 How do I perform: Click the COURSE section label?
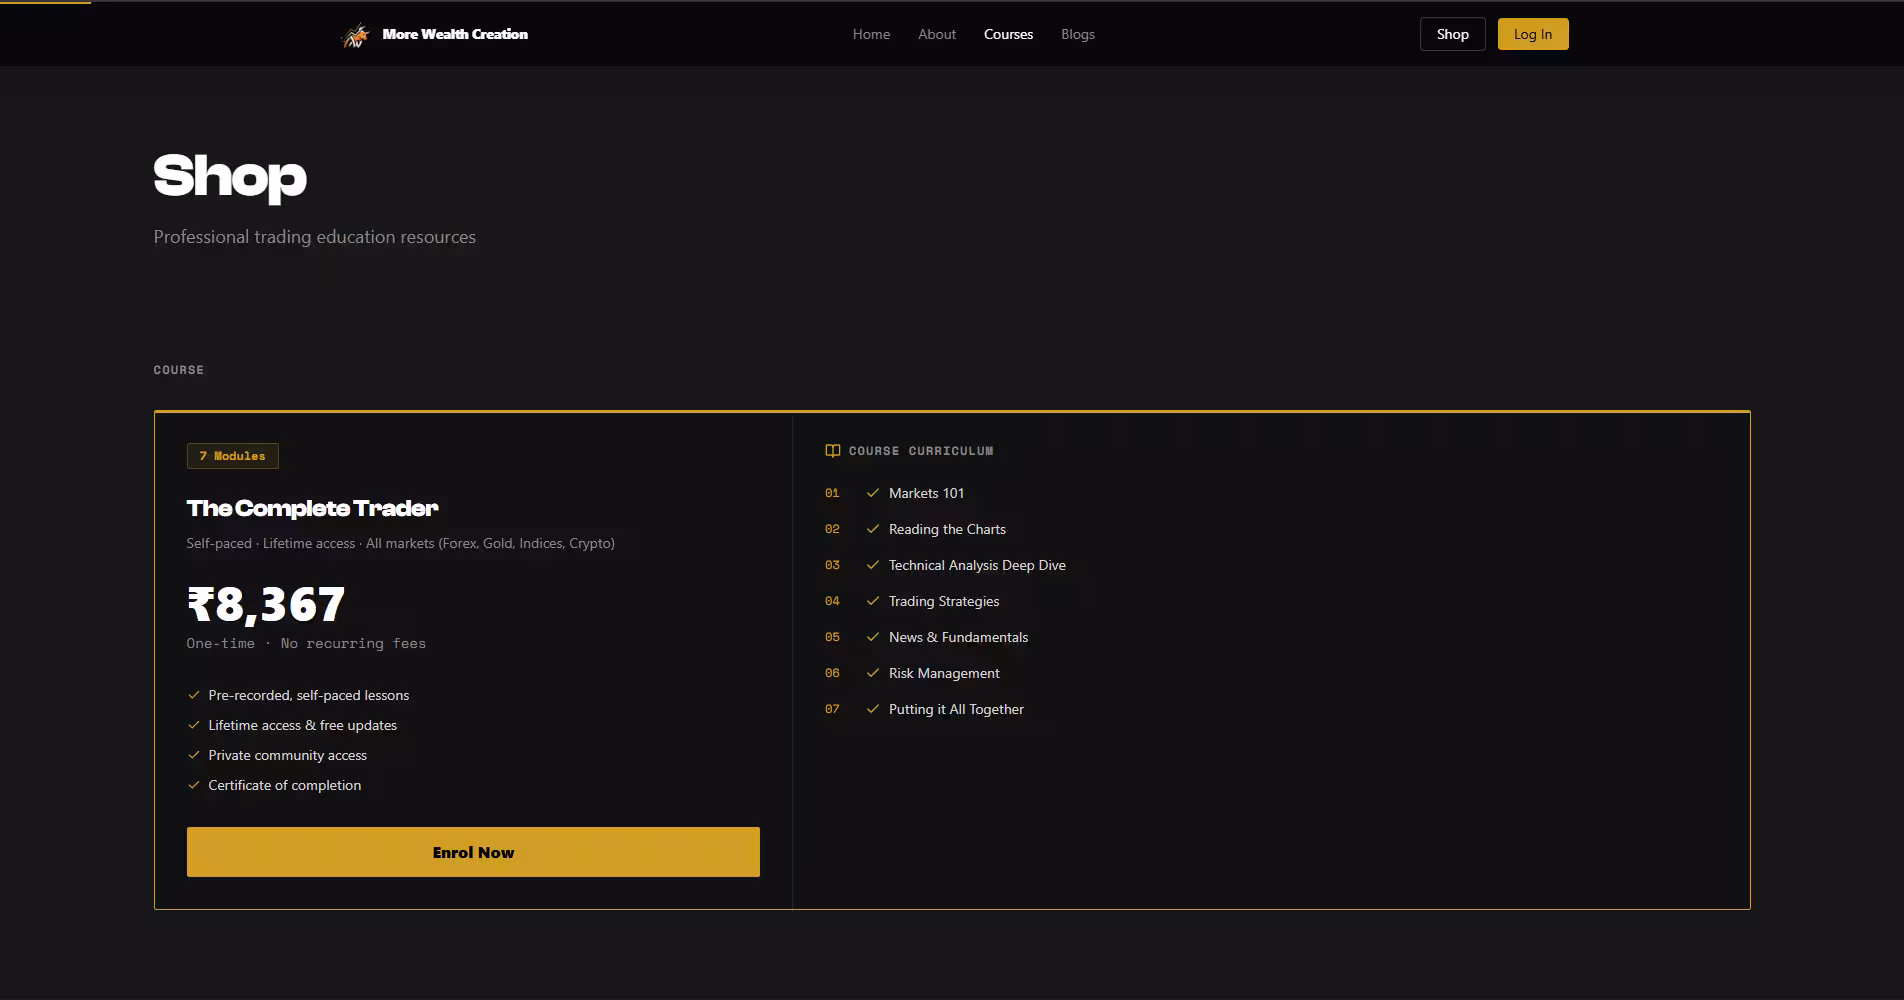coord(179,370)
